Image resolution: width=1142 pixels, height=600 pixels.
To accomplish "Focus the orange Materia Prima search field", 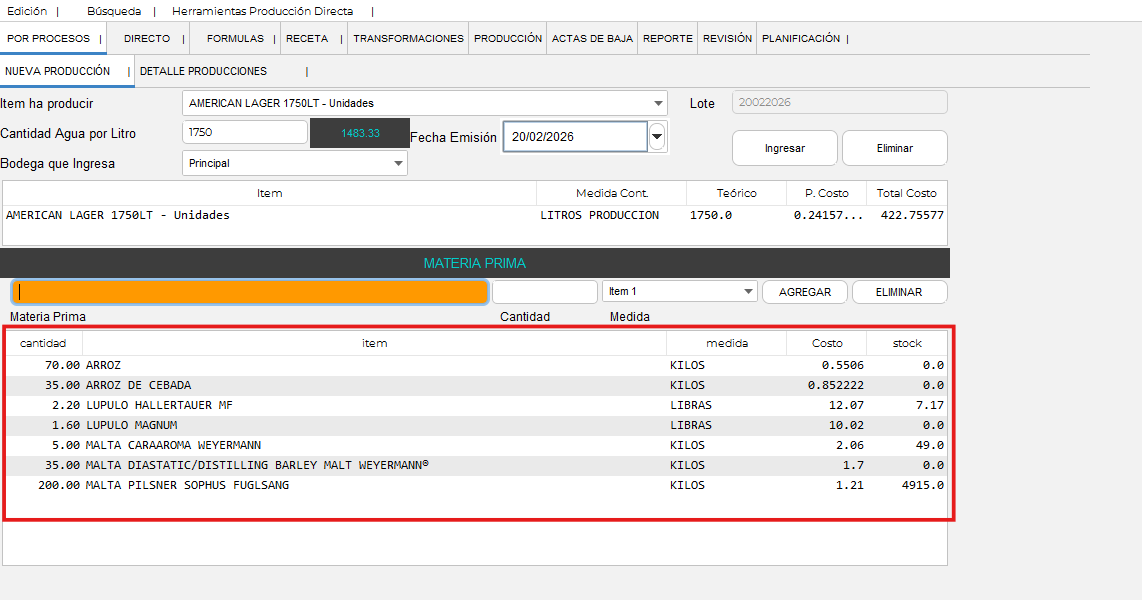I will coord(250,292).
